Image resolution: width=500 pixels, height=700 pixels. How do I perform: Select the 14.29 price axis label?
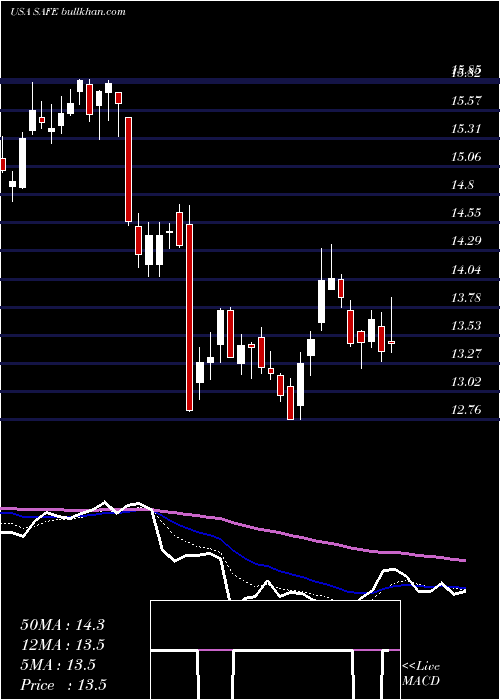point(466,241)
